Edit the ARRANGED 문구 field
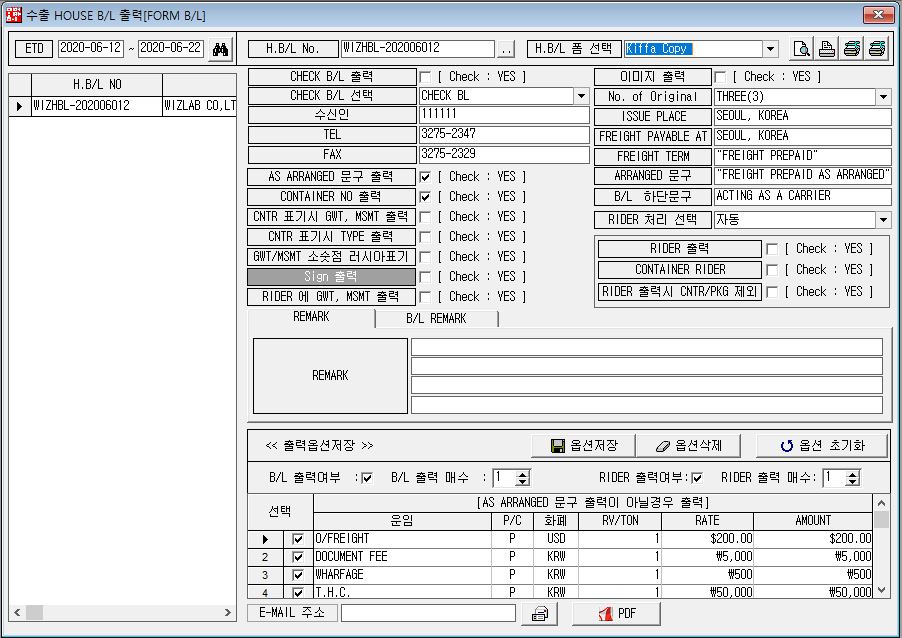This screenshot has width=902, height=638. point(802,175)
